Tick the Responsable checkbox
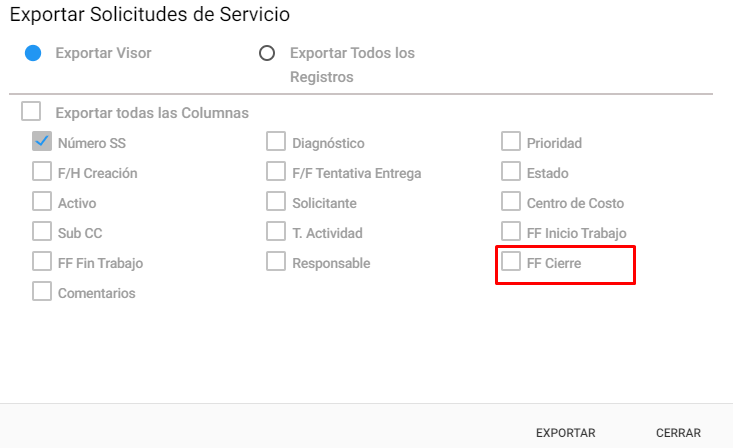The height and width of the screenshot is (448, 733). tap(276, 261)
